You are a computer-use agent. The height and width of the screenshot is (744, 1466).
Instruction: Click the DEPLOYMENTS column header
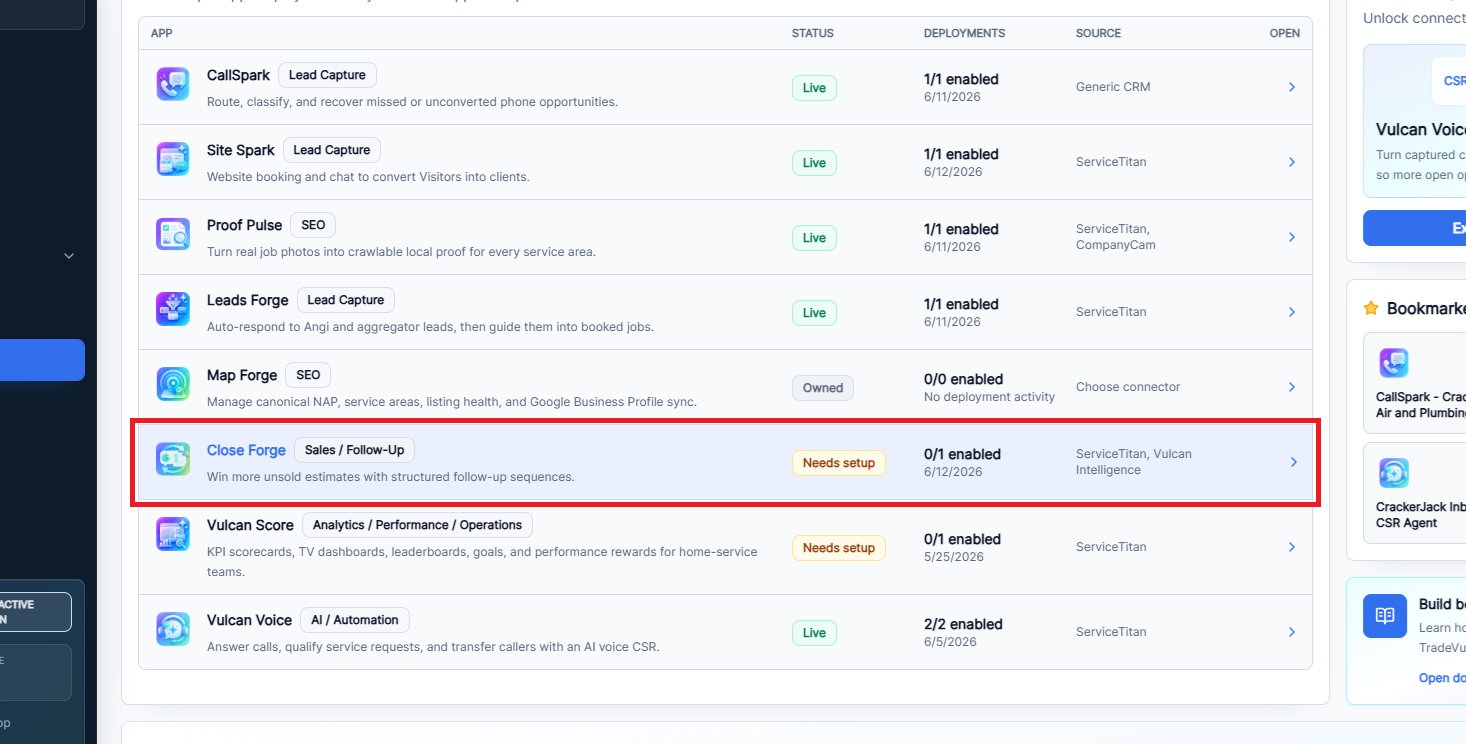[x=964, y=33]
